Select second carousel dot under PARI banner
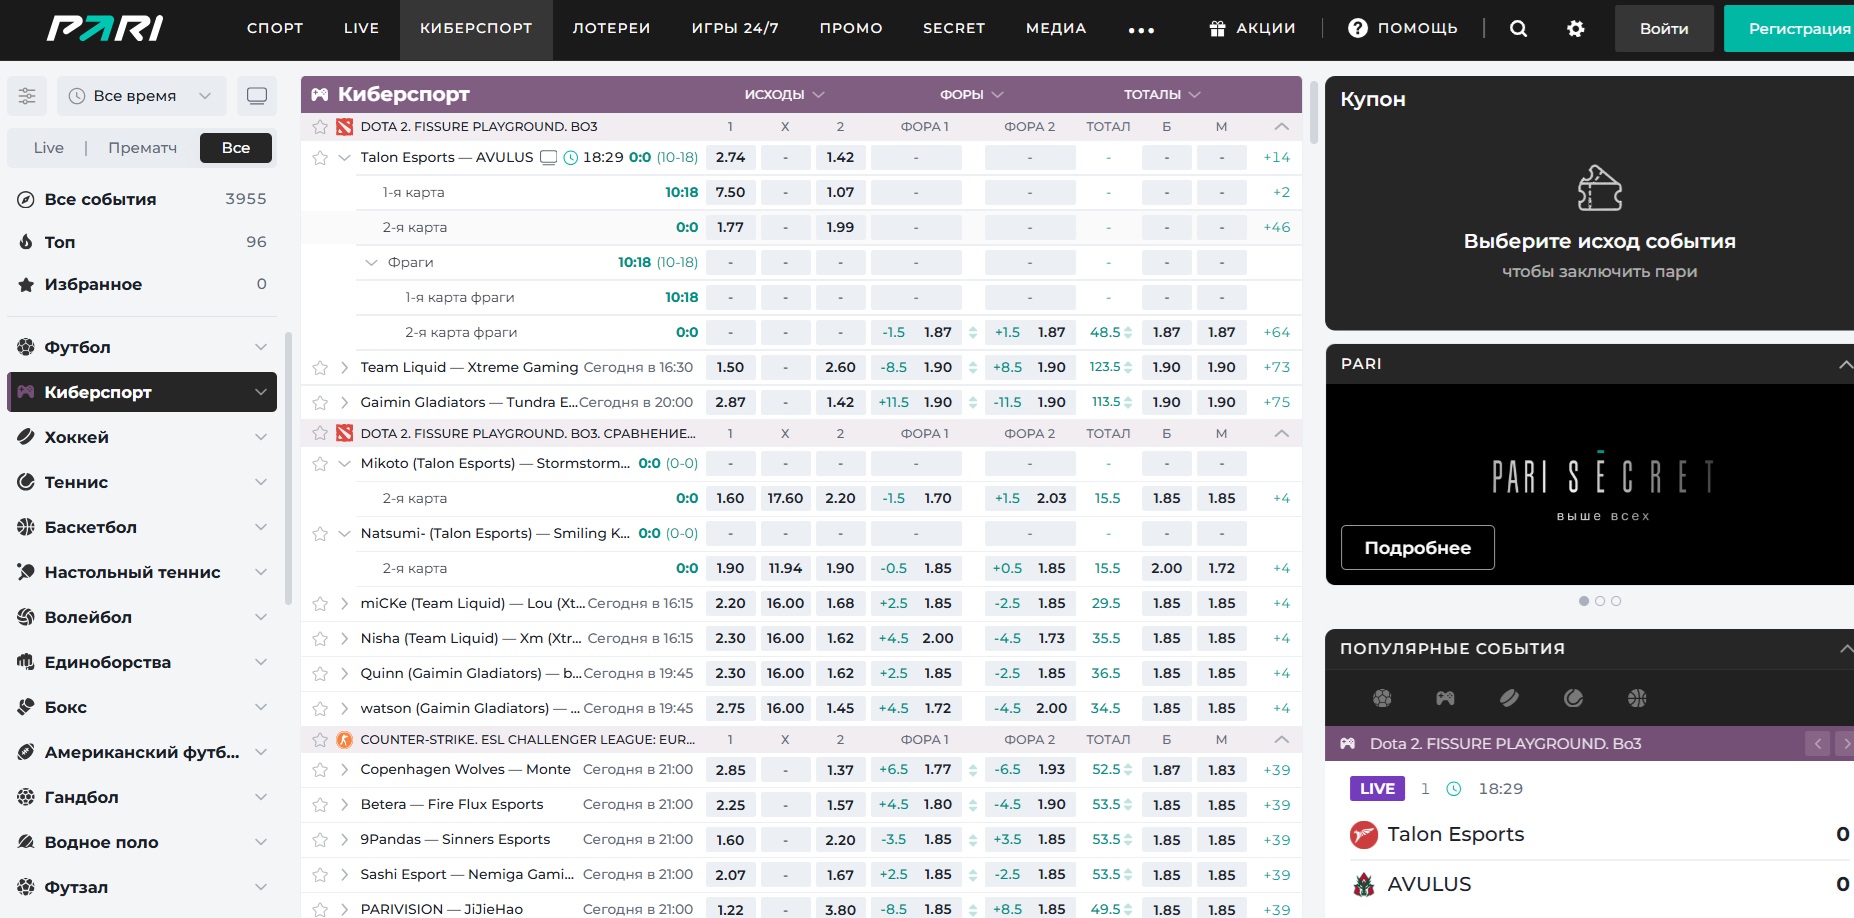The width and height of the screenshot is (1854, 918). tap(1600, 601)
